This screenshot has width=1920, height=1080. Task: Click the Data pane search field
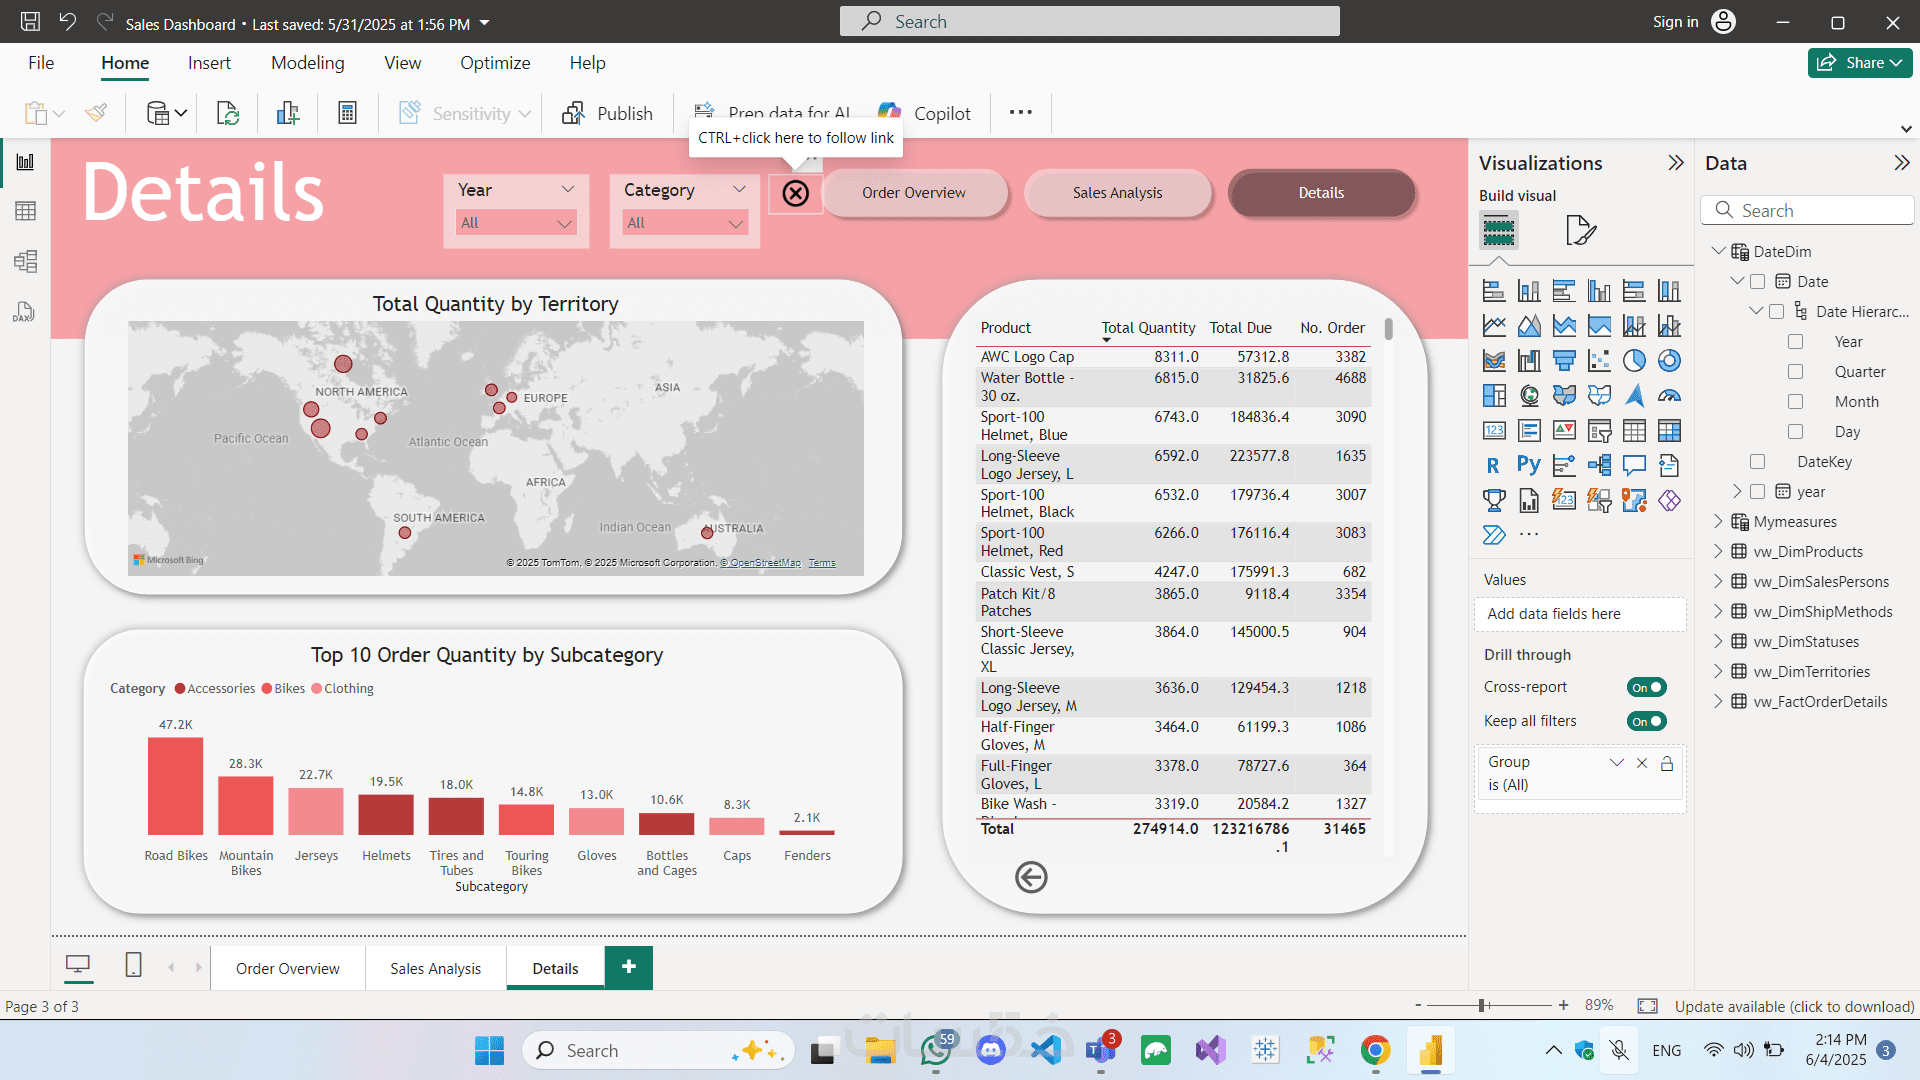[x=1808, y=210]
